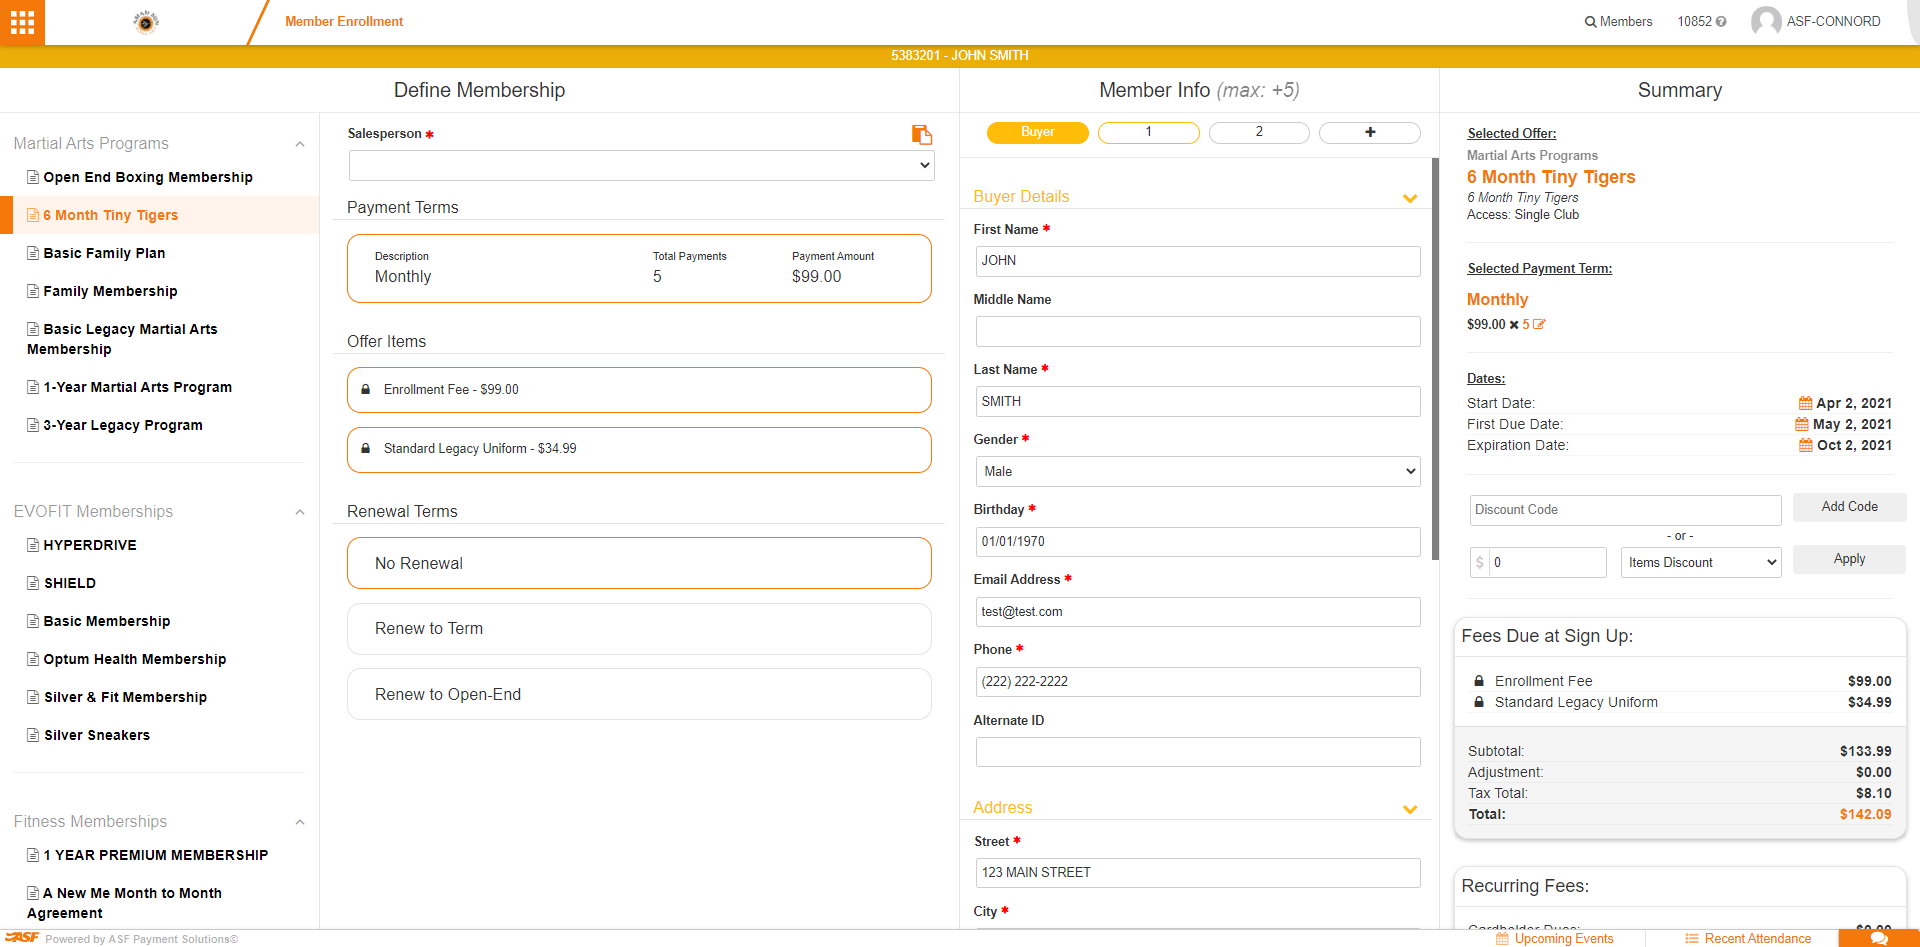Click the Discount Code input field
The height and width of the screenshot is (947, 1920).
click(x=1625, y=510)
